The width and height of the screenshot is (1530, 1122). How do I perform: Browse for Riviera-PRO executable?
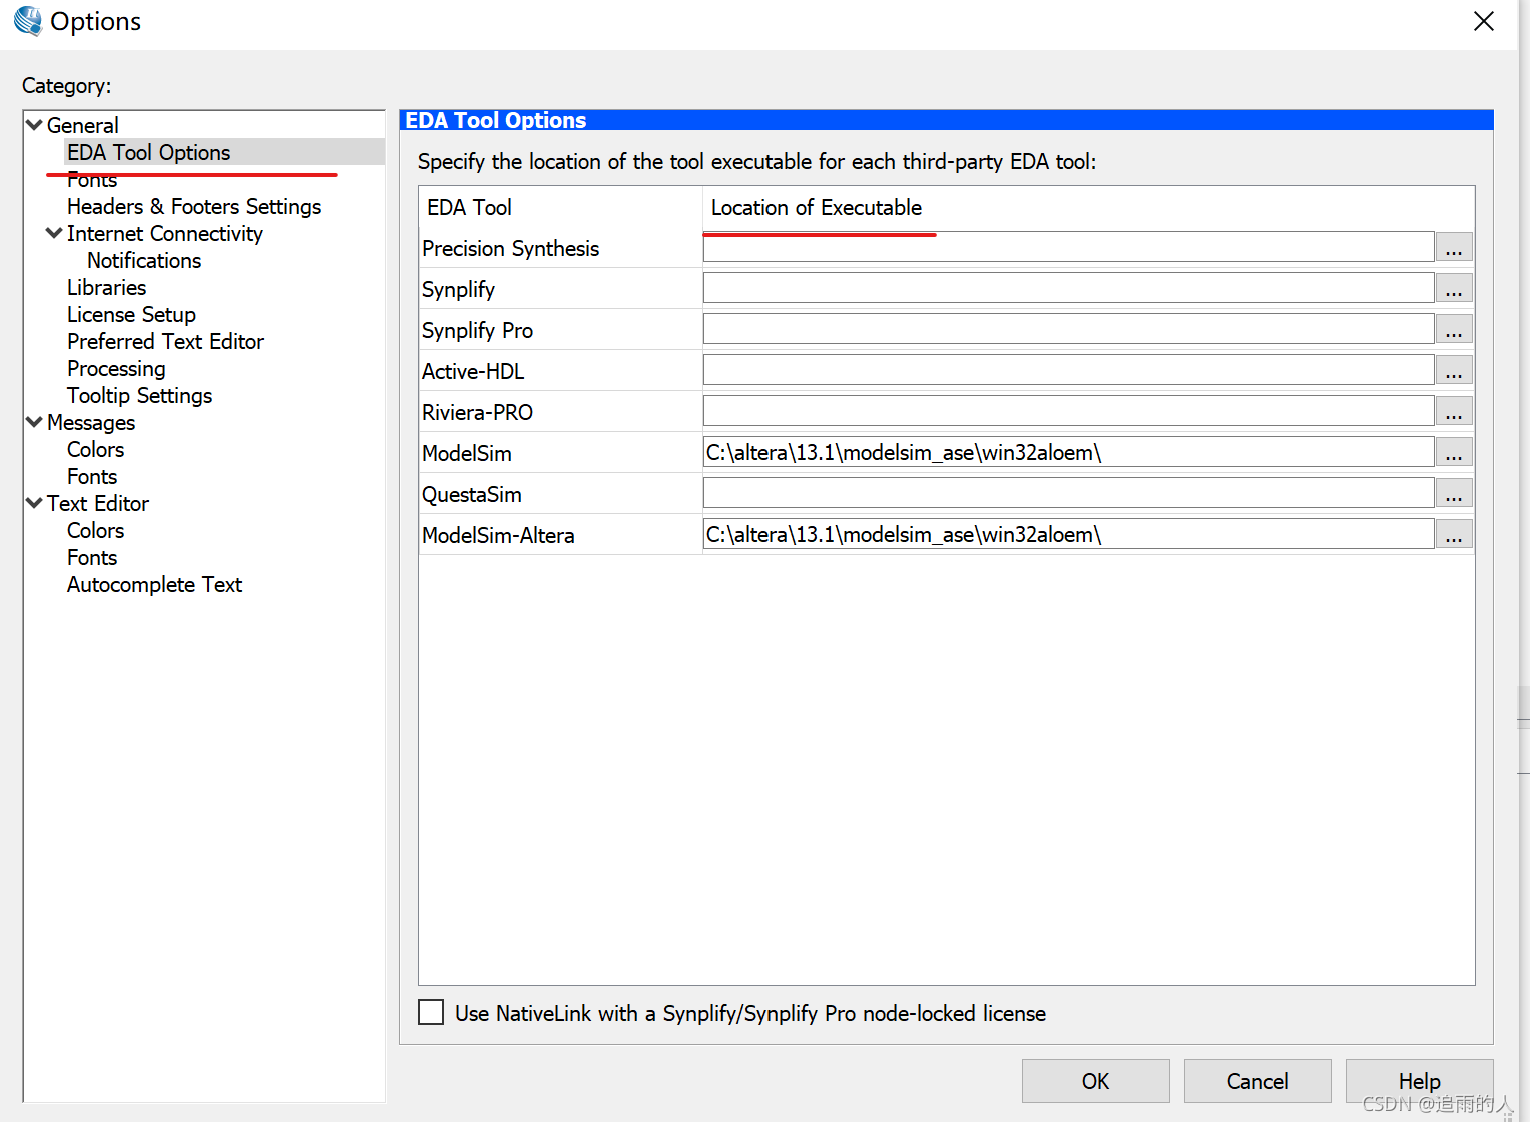tap(1454, 411)
